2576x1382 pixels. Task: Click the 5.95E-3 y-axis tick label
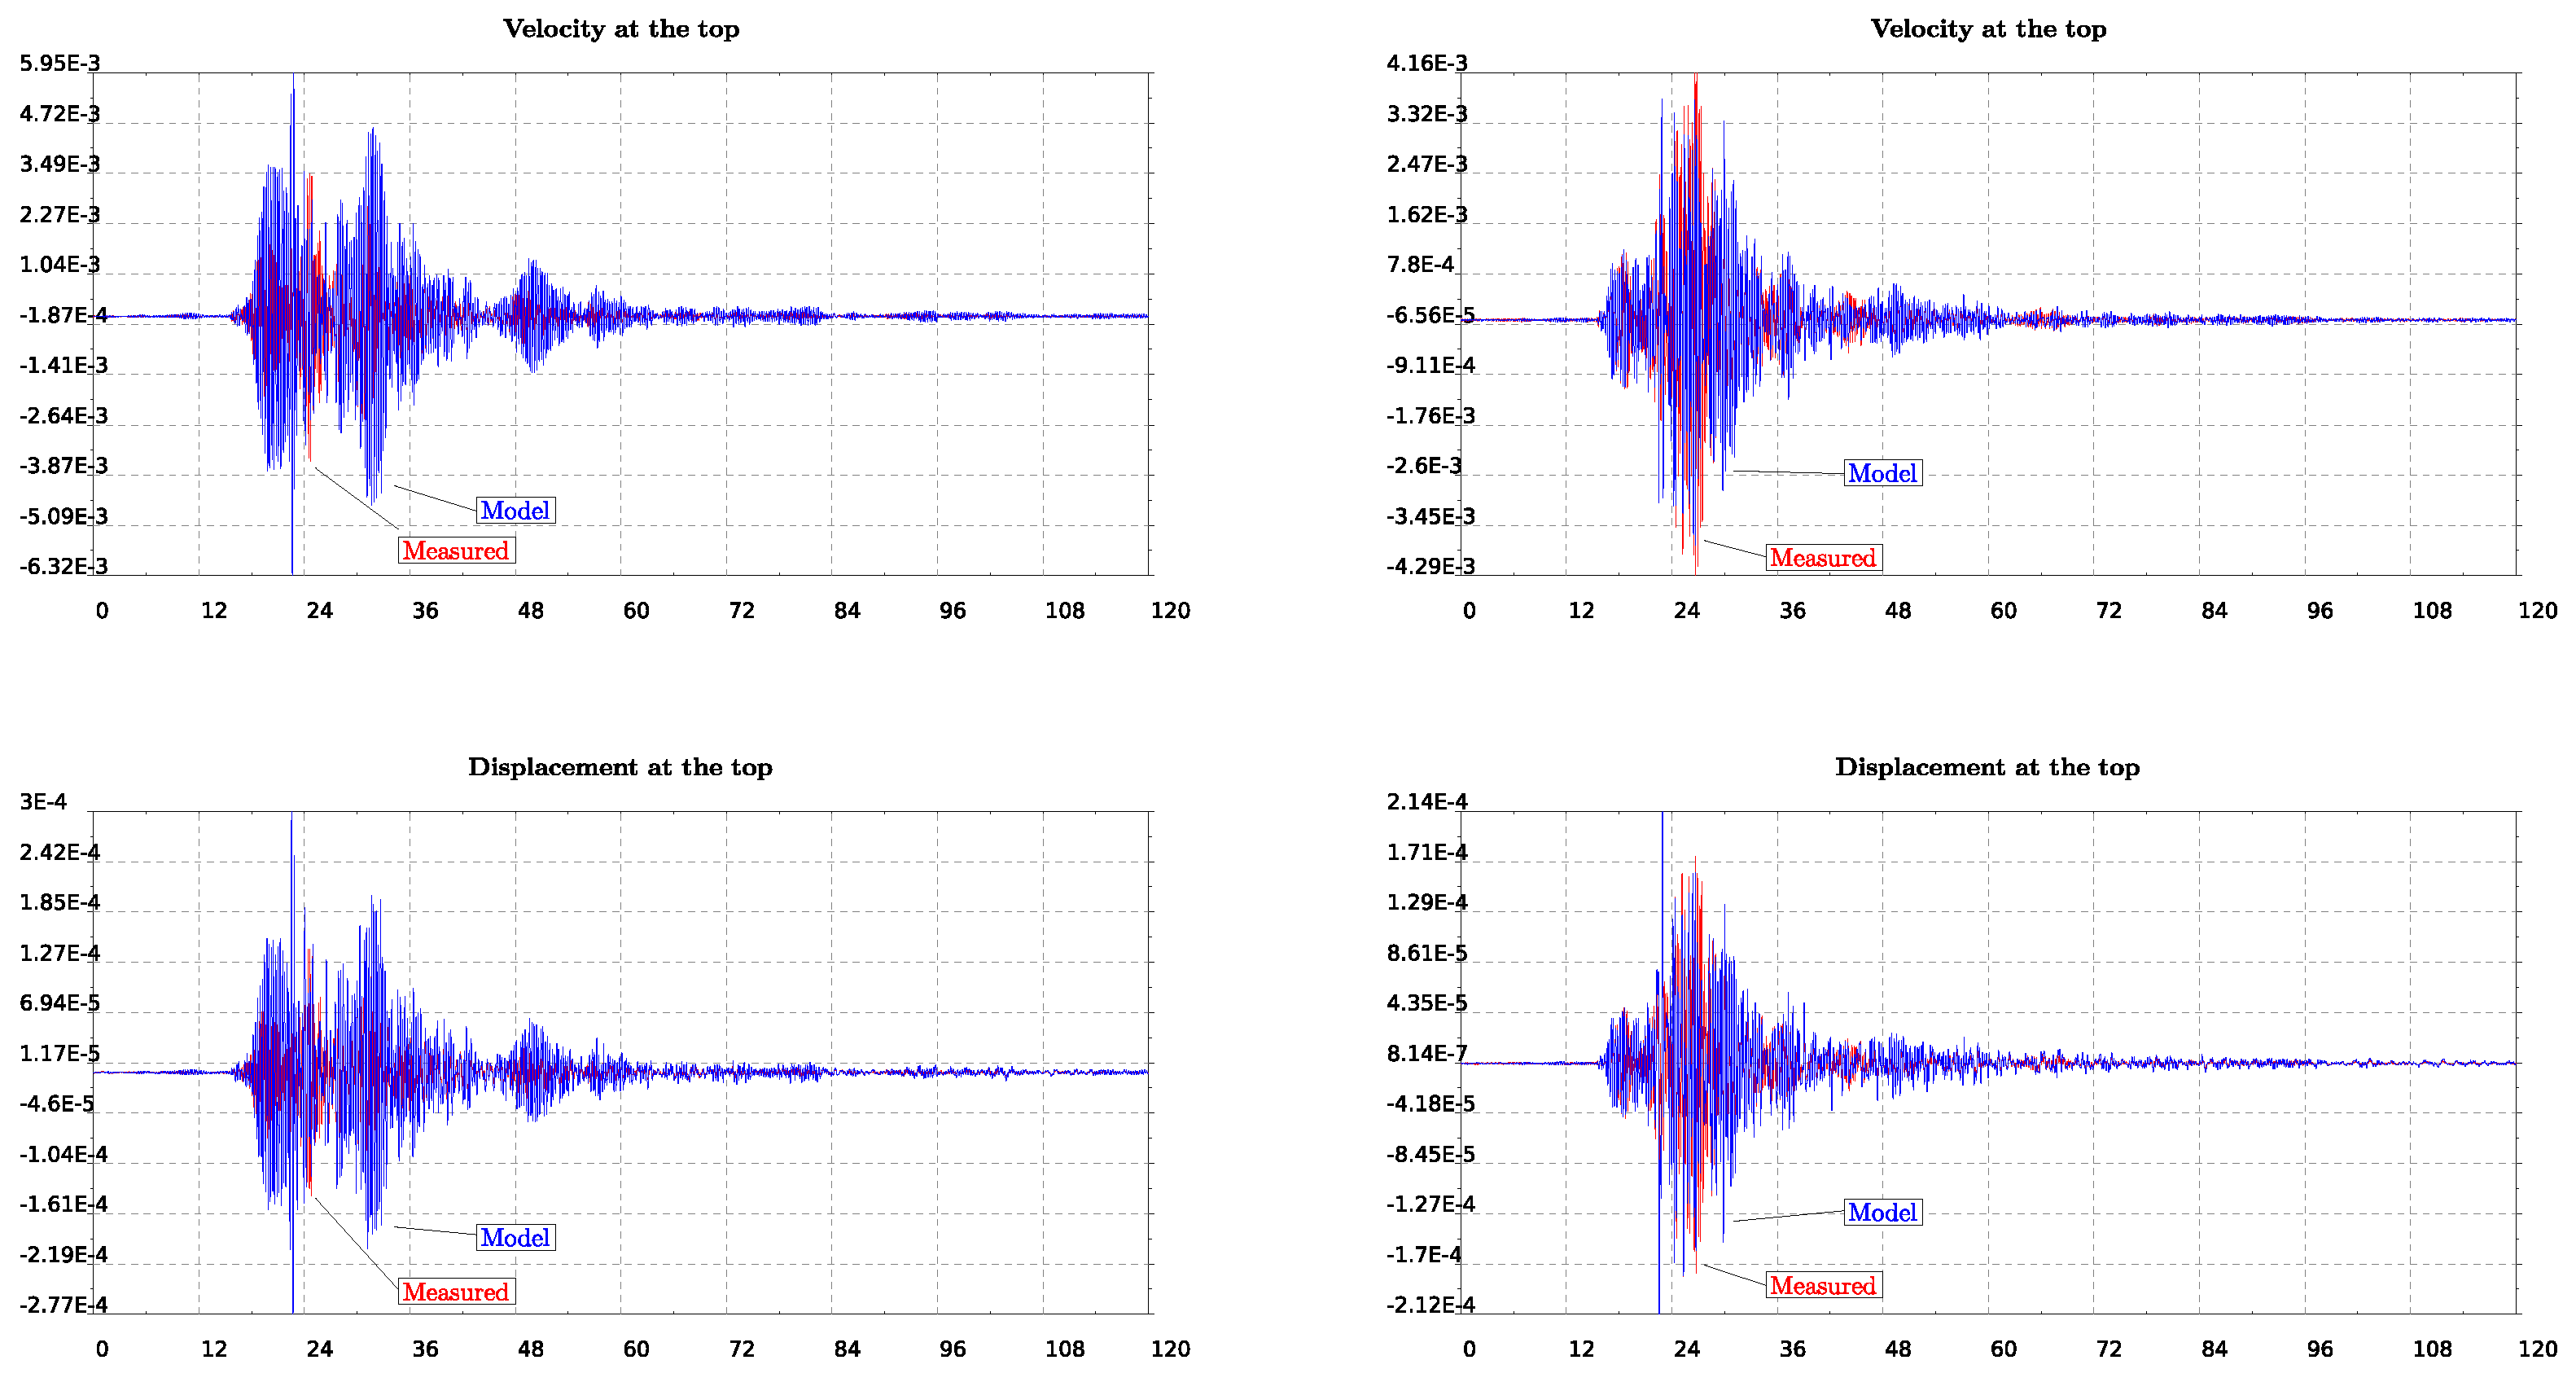coord(60,64)
